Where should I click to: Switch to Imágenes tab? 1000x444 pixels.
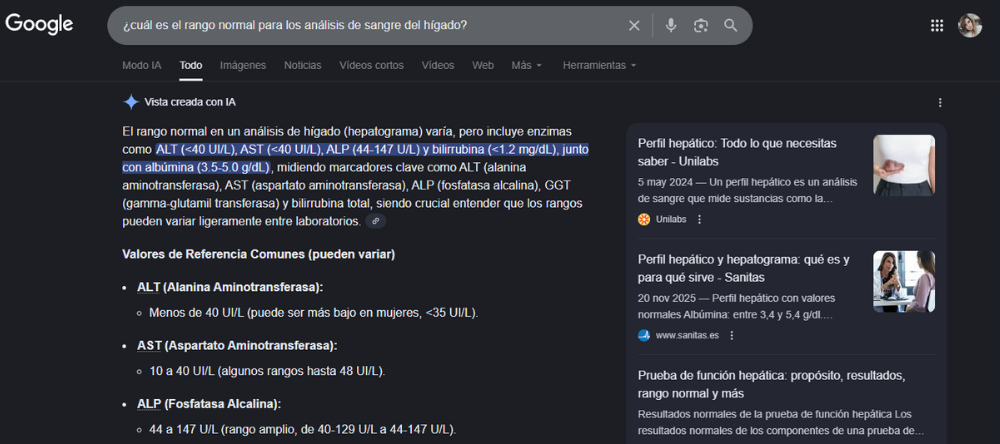click(x=243, y=65)
